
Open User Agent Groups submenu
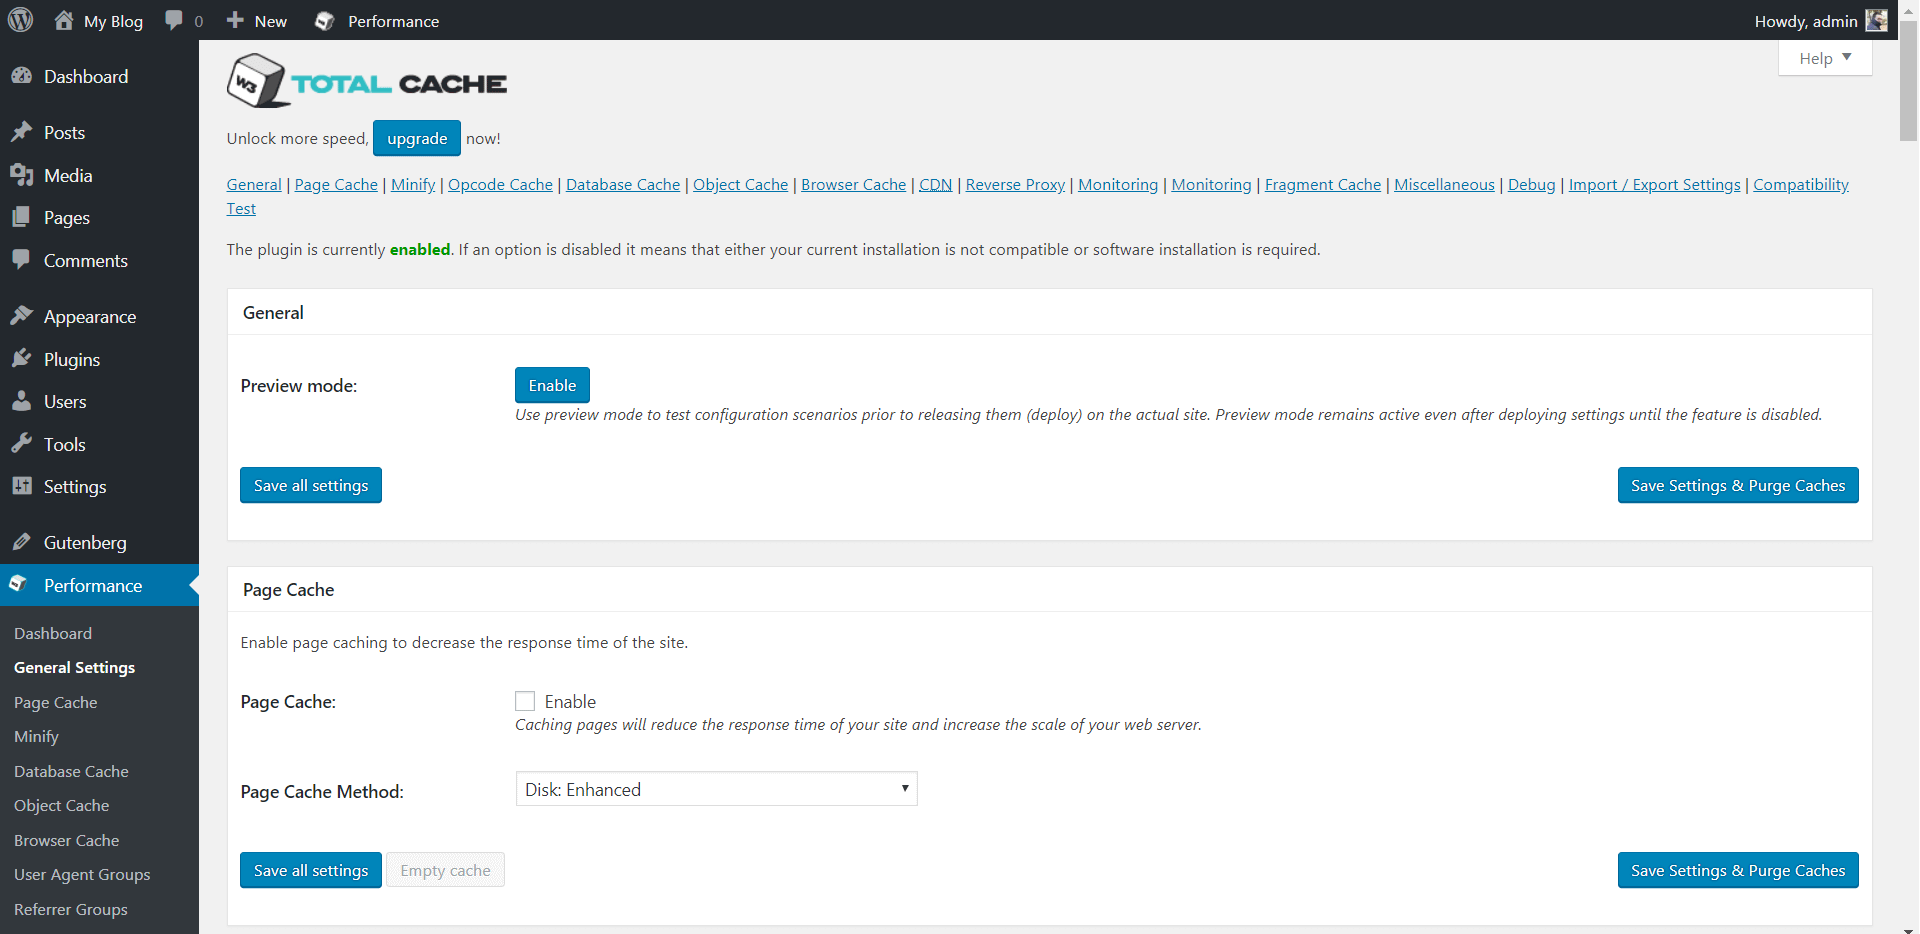click(x=82, y=874)
